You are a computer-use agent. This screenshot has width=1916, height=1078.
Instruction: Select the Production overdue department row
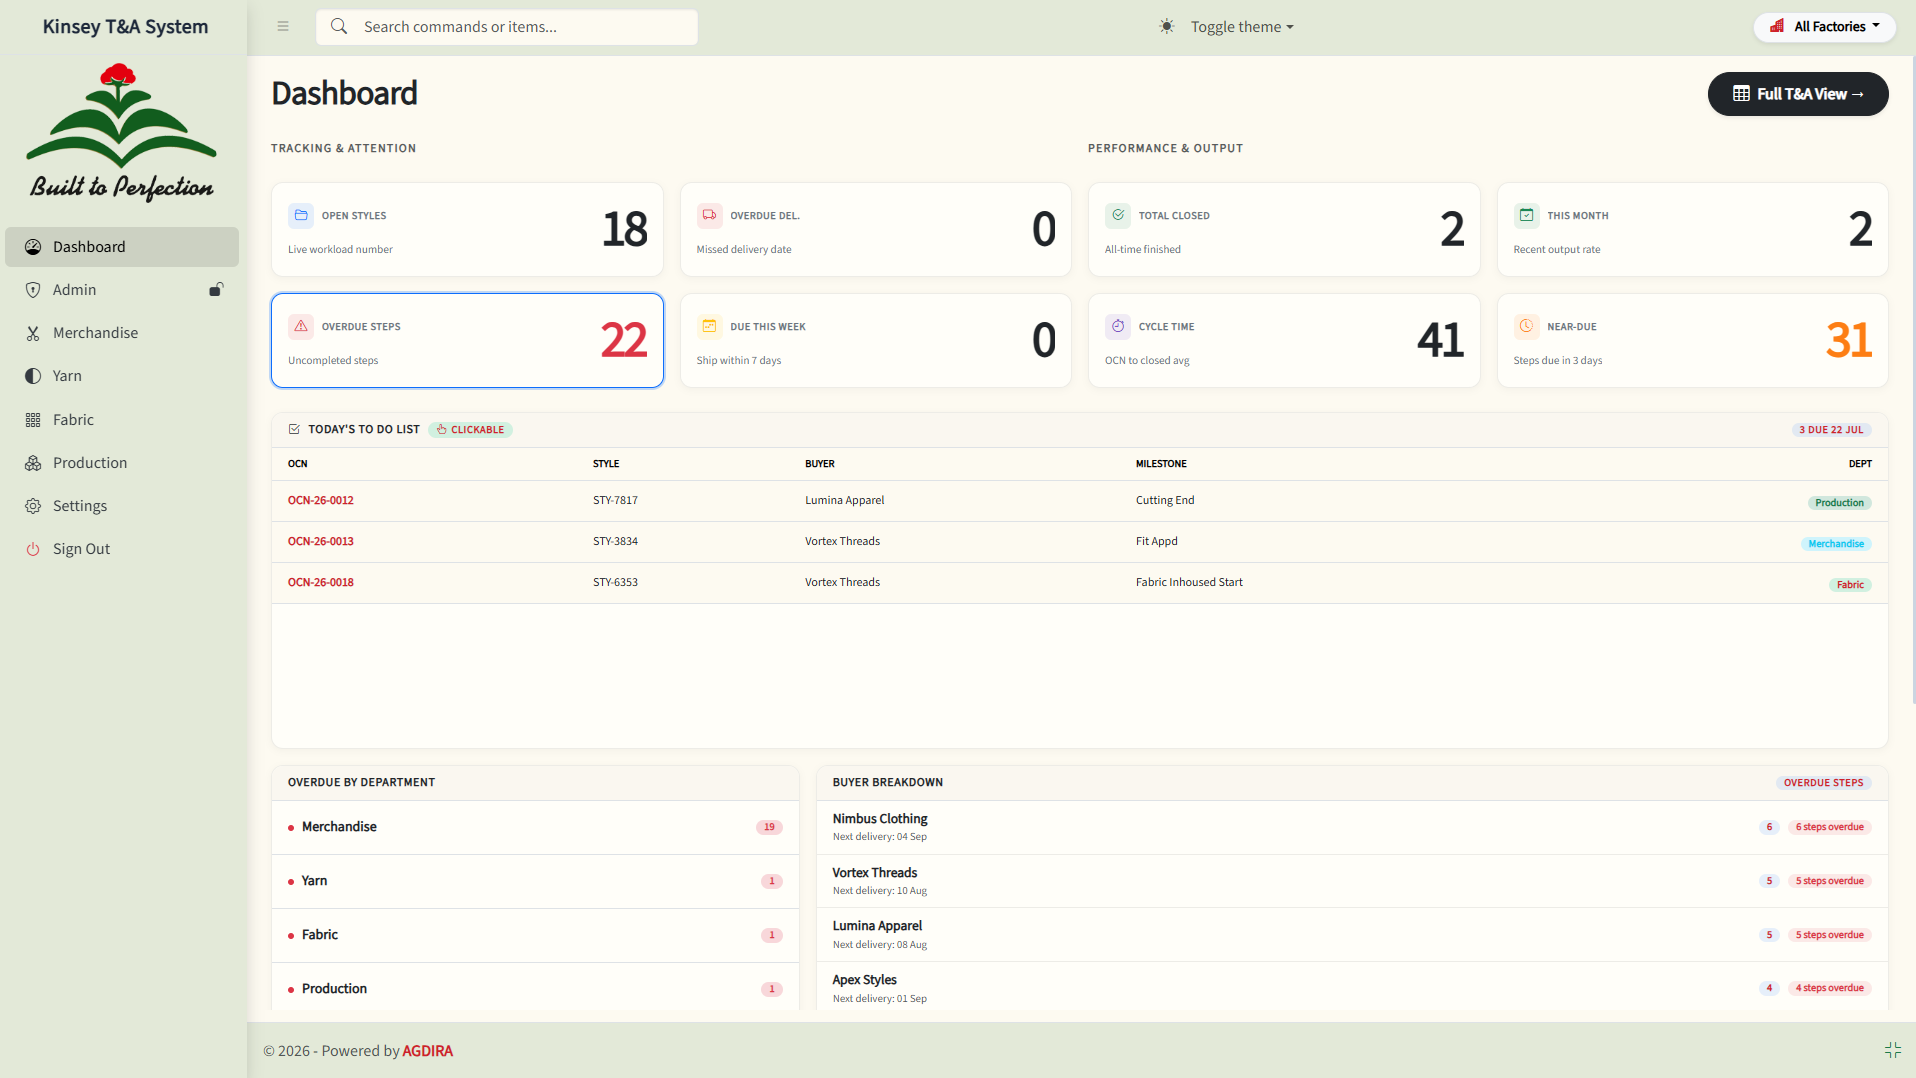point(535,989)
